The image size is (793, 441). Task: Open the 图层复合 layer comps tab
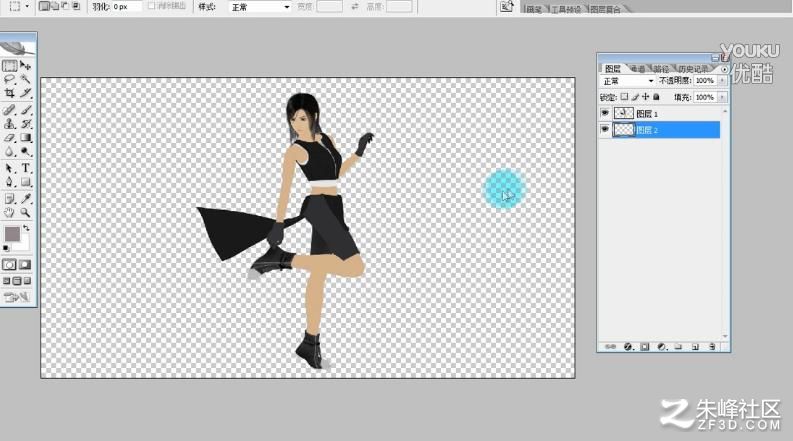click(x=605, y=9)
